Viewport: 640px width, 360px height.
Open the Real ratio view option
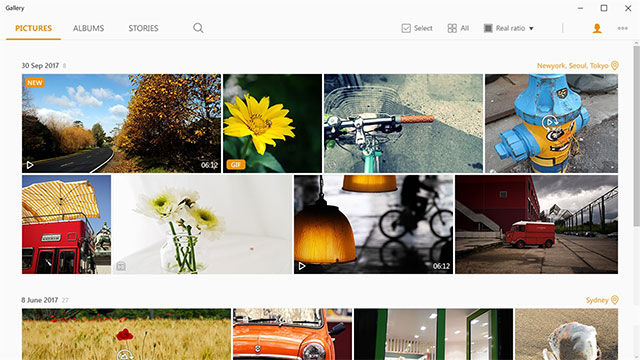pos(509,28)
